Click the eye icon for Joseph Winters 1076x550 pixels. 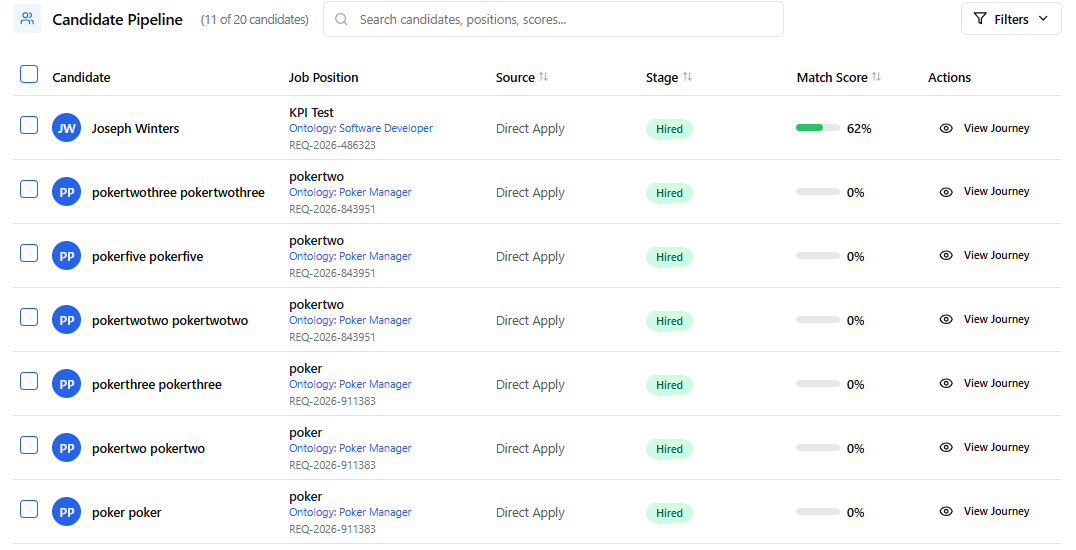[x=946, y=128]
